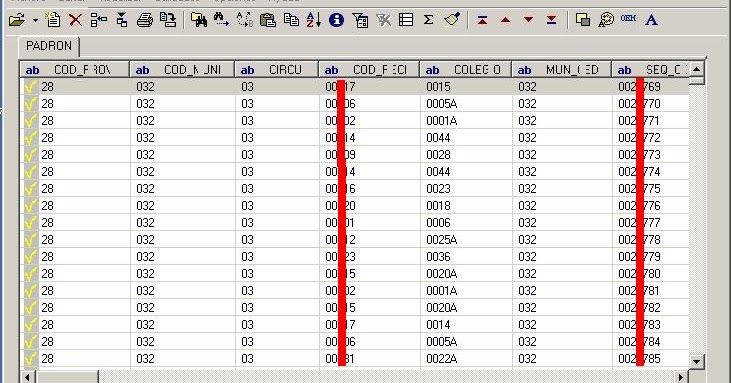The image size is (731, 383).
Task: Open a file with the folder icon
Action: click(17, 20)
